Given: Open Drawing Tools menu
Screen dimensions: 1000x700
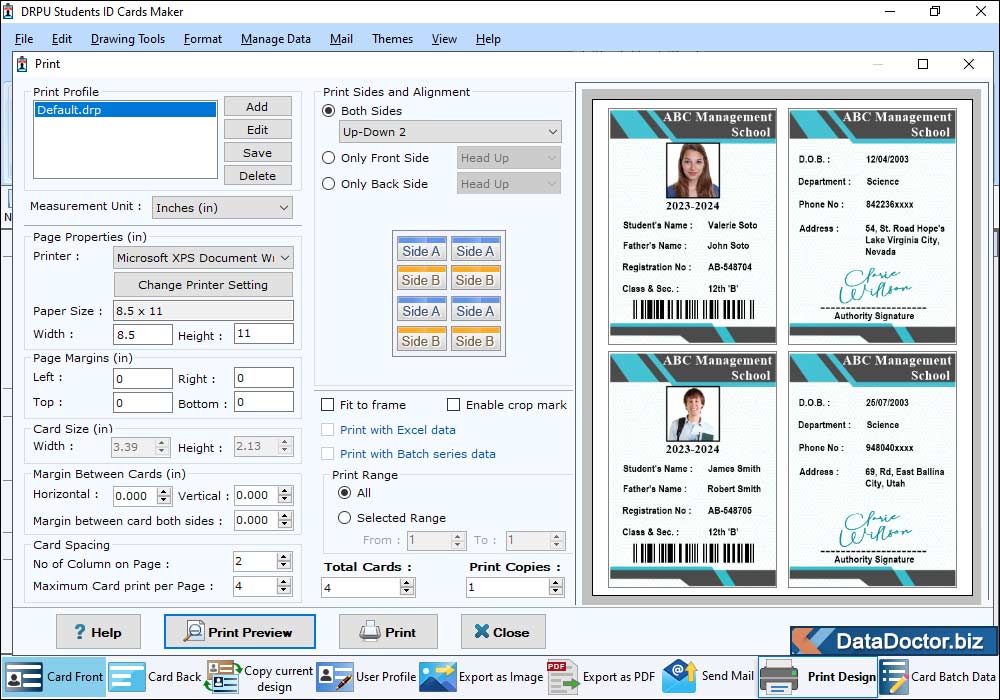Looking at the screenshot, I should (128, 39).
